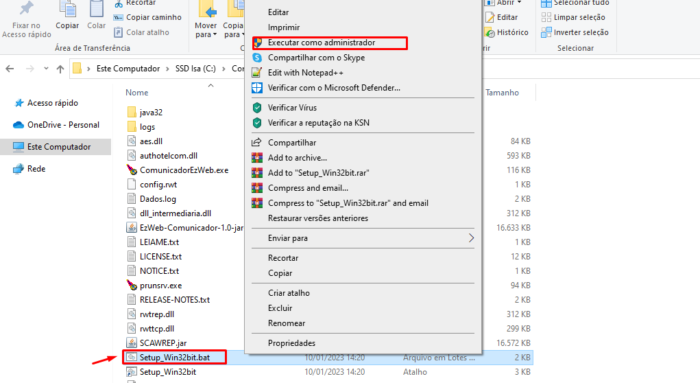Click Colar atalho in the ribbon
Screen dimensions: 700x383
click(142, 32)
